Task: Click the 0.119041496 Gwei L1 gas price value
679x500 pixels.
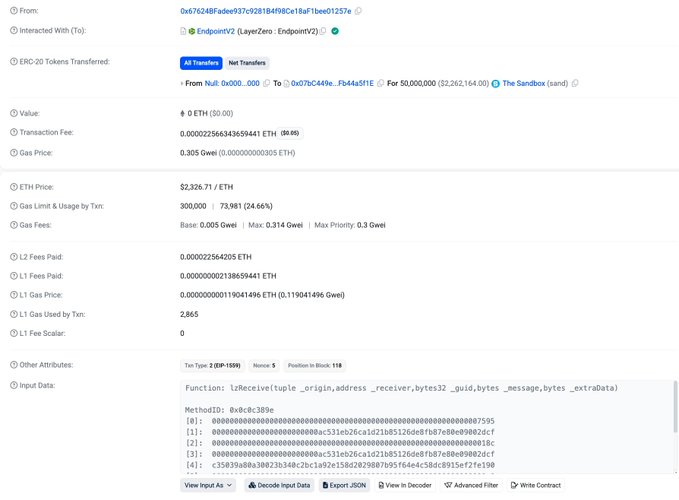Action: [311, 295]
